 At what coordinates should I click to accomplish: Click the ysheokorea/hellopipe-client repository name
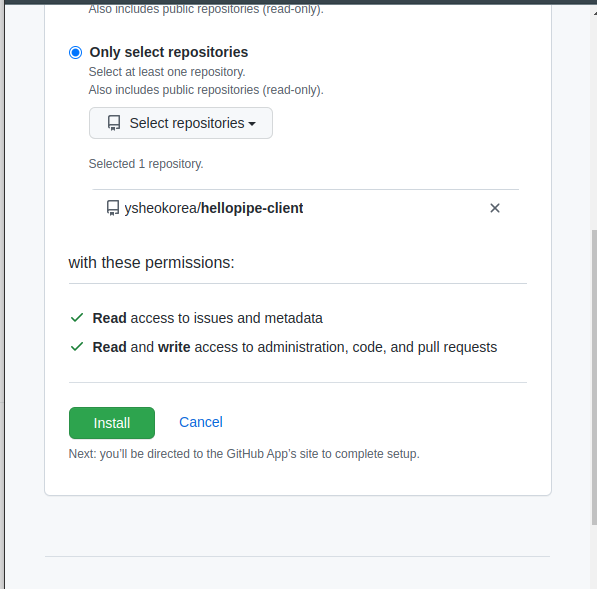[214, 208]
